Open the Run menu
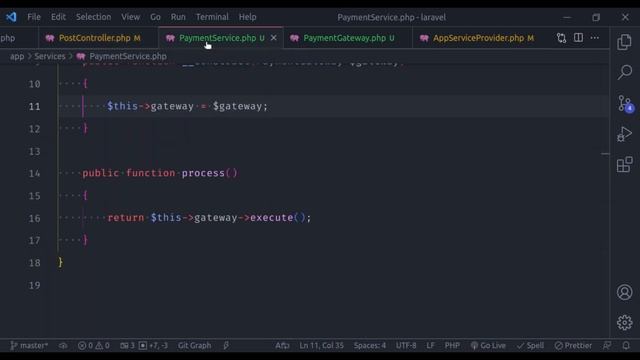Viewport: 640px width, 360px height. point(178,17)
